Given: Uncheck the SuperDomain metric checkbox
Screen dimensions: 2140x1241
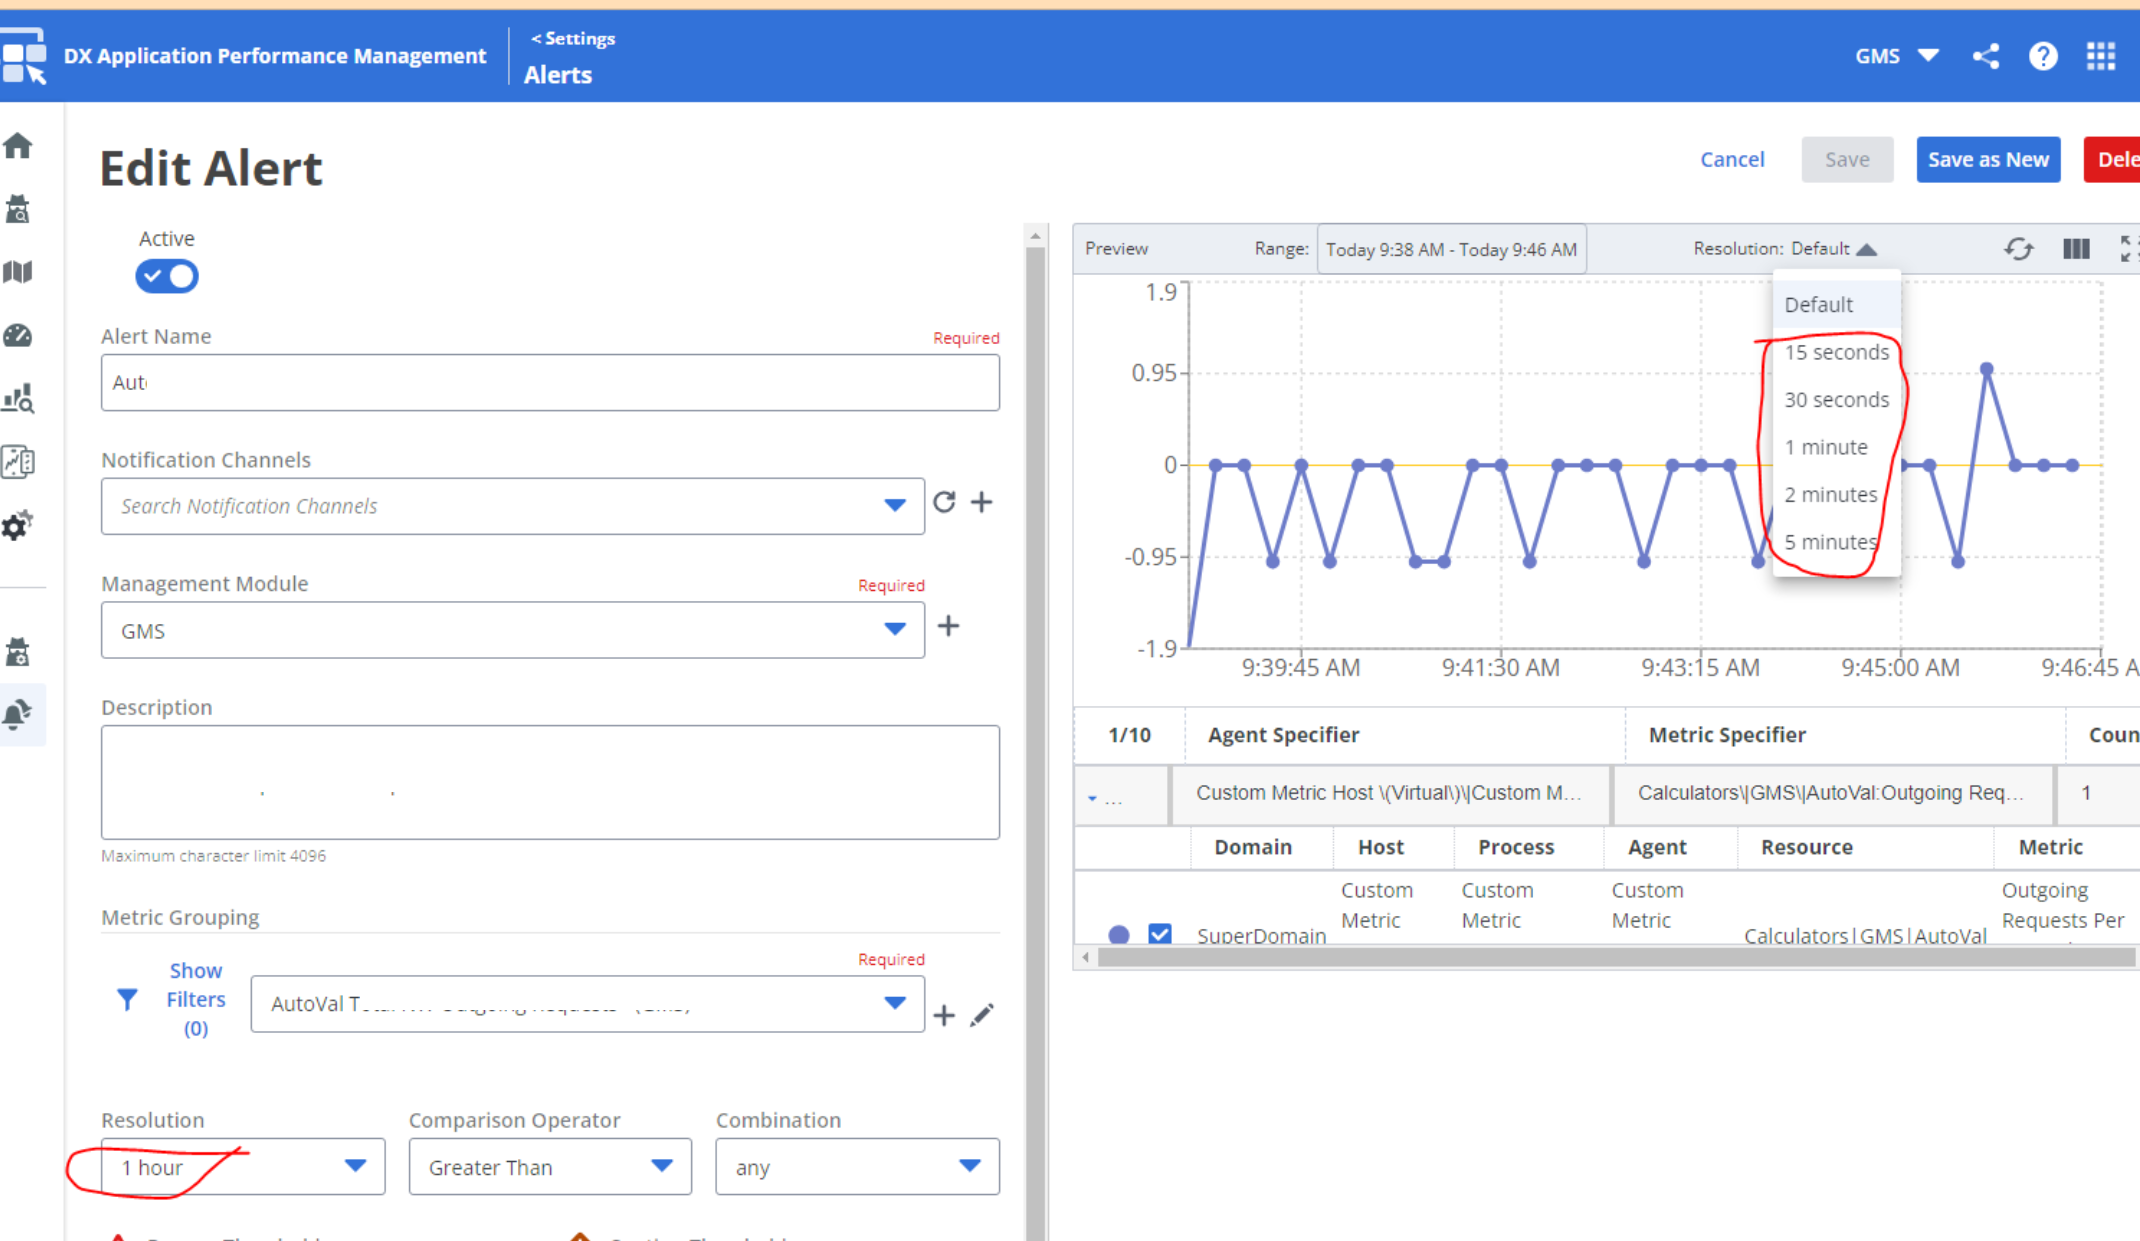Looking at the screenshot, I should coord(1159,934).
